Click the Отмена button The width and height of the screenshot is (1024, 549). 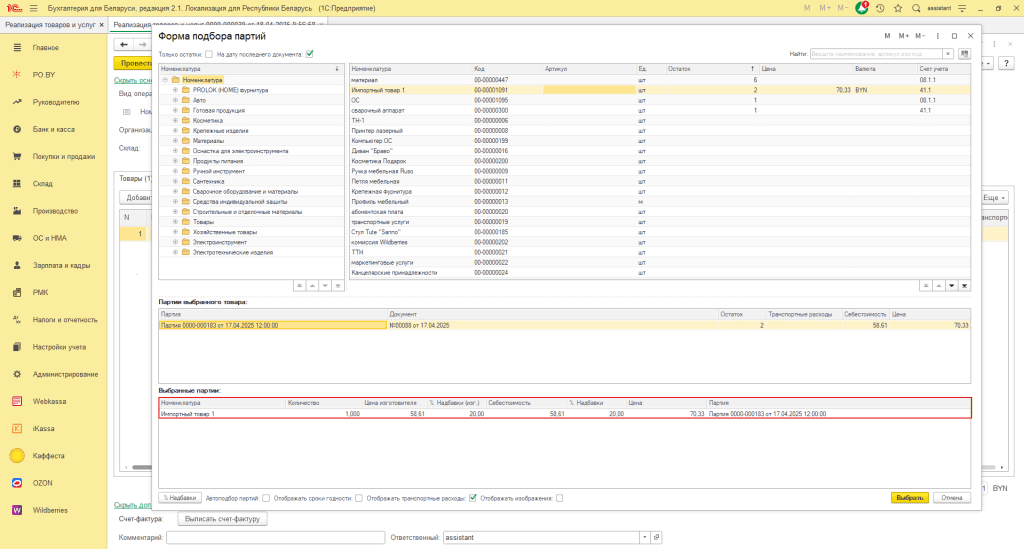coord(952,498)
